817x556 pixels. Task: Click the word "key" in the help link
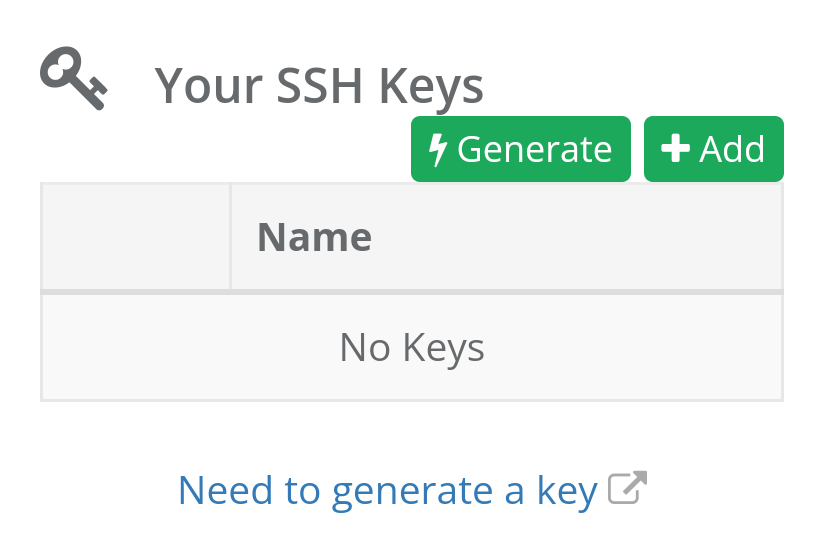tap(567, 490)
